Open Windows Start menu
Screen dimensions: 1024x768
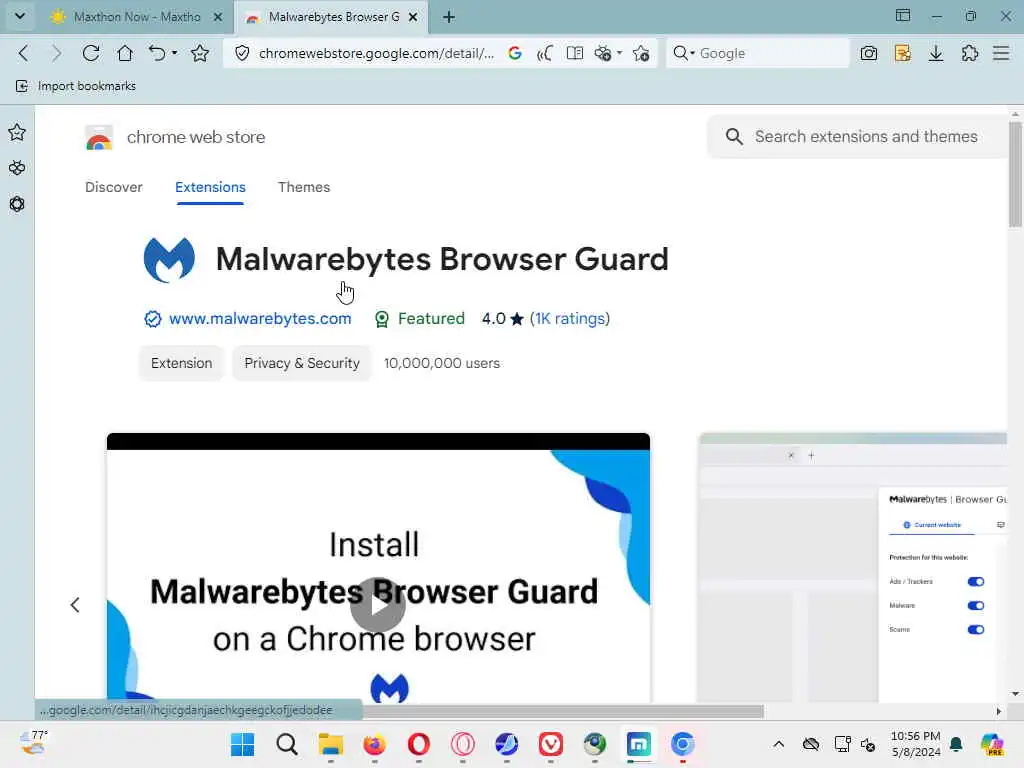[x=242, y=744]
